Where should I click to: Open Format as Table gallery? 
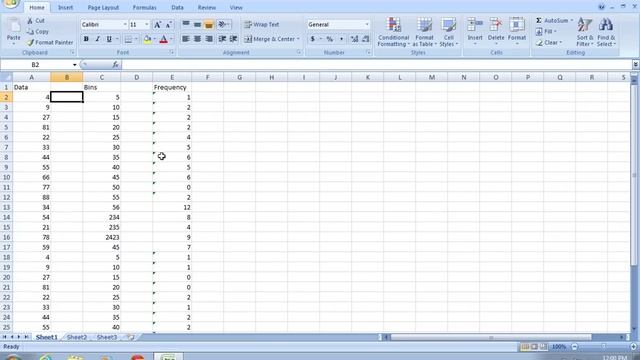[424, 32]
